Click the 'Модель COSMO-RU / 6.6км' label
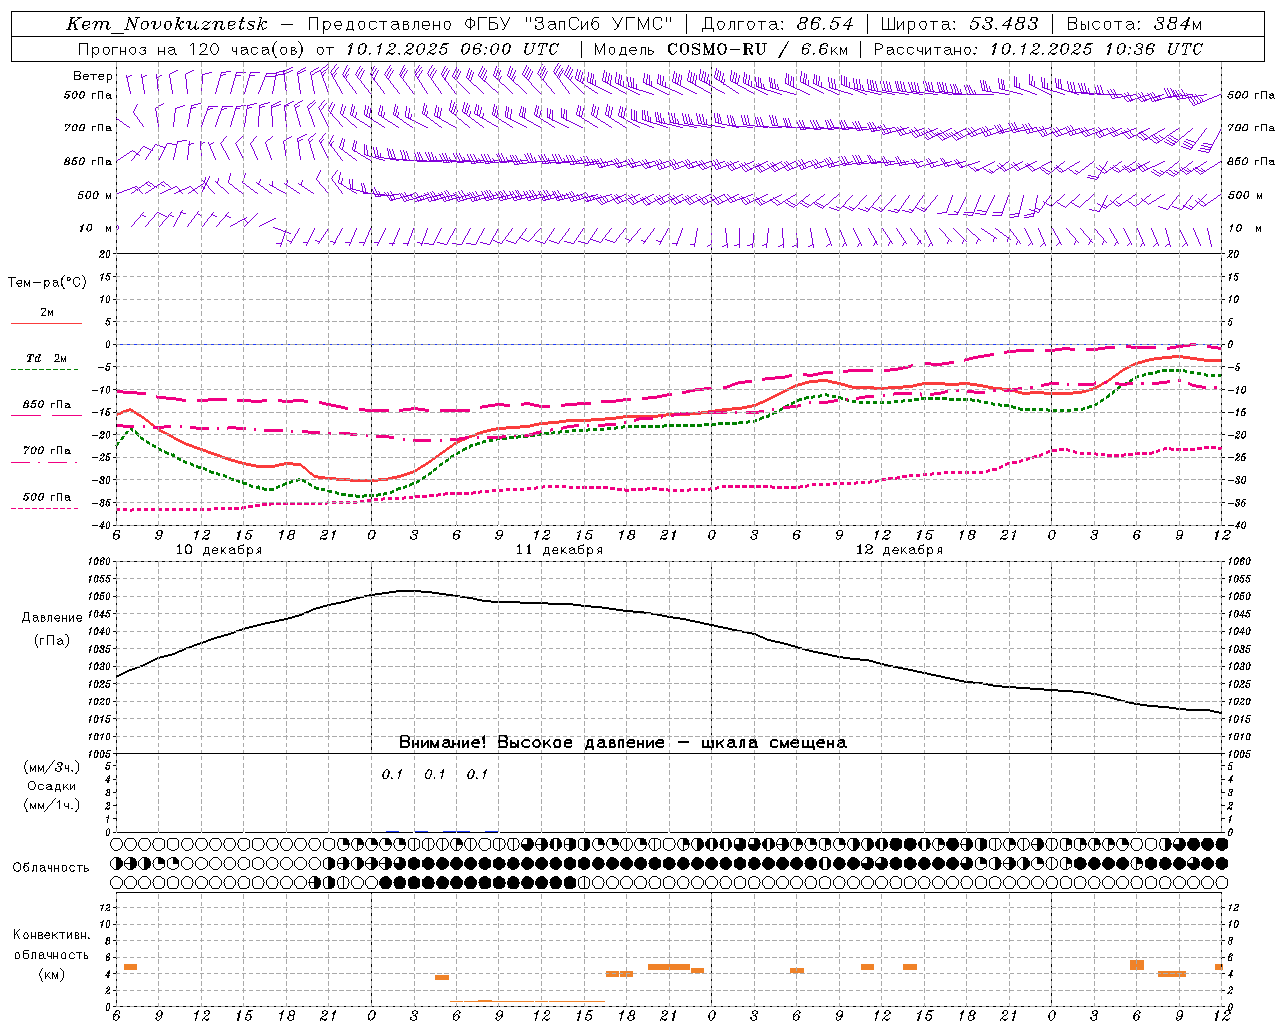This screenshot has width=1280, height=1024. pos(721,49)
